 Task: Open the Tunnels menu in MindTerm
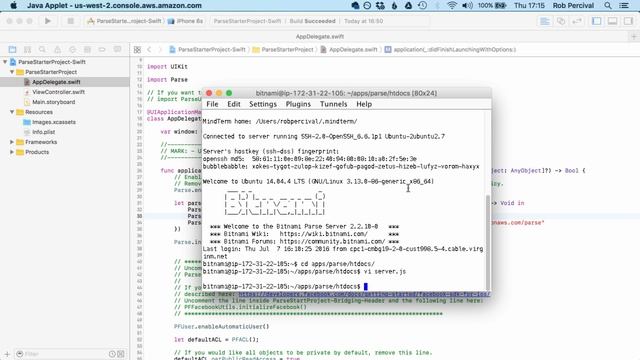click(333, 104)
